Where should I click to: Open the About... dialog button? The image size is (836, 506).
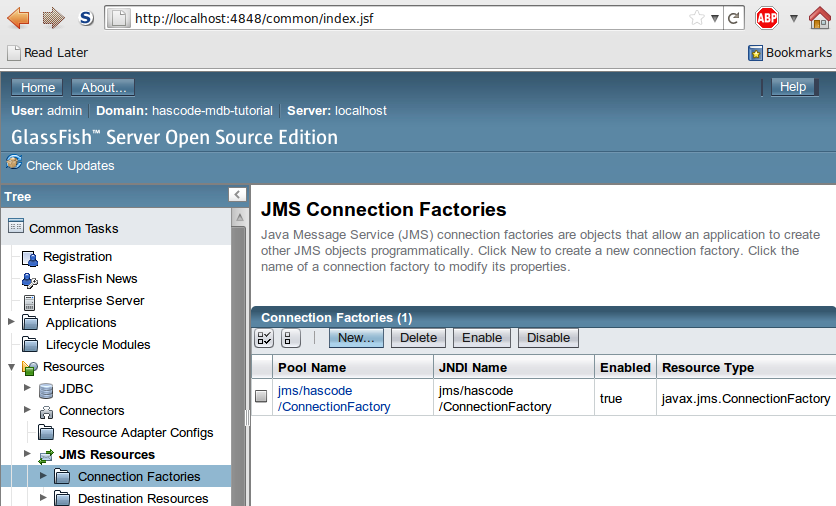pyautogui.click(x=103, y=87)
